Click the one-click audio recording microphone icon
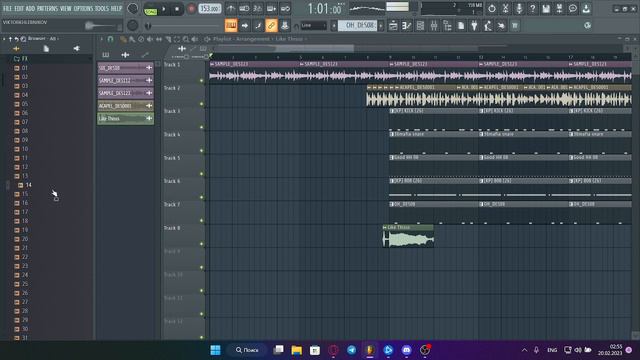640x360 pixels. click(519, 9)
